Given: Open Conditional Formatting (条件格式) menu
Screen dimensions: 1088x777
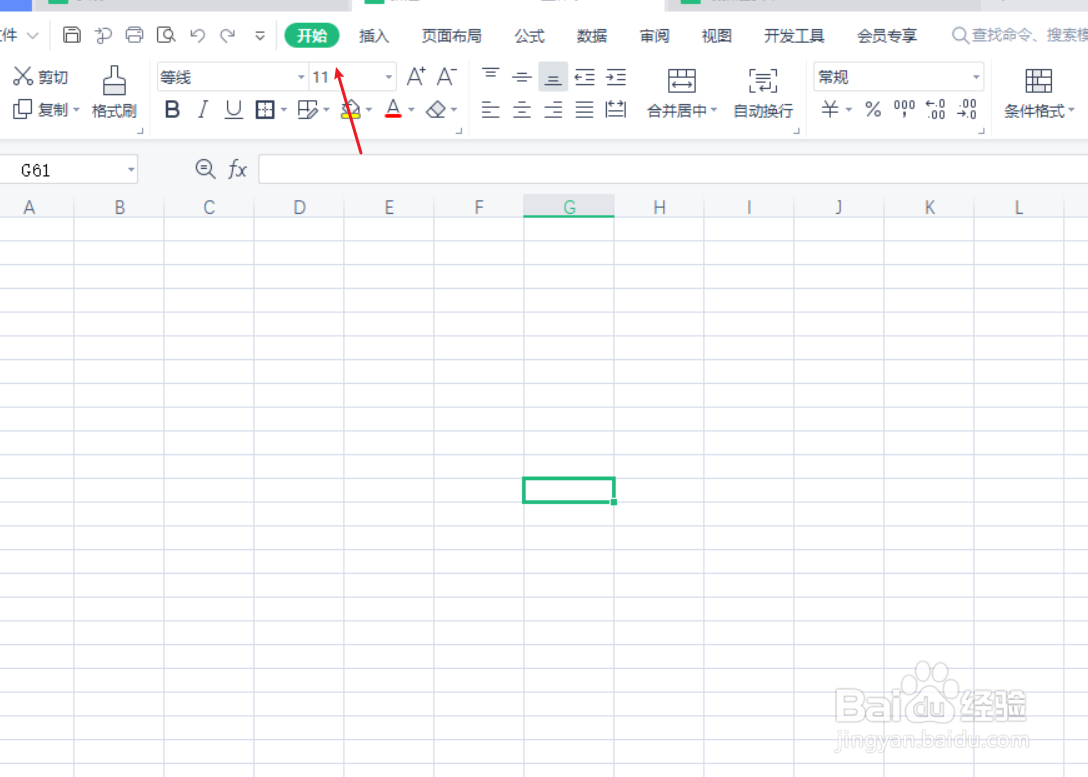Looking at the screenshot, I should coord(1039,92).
